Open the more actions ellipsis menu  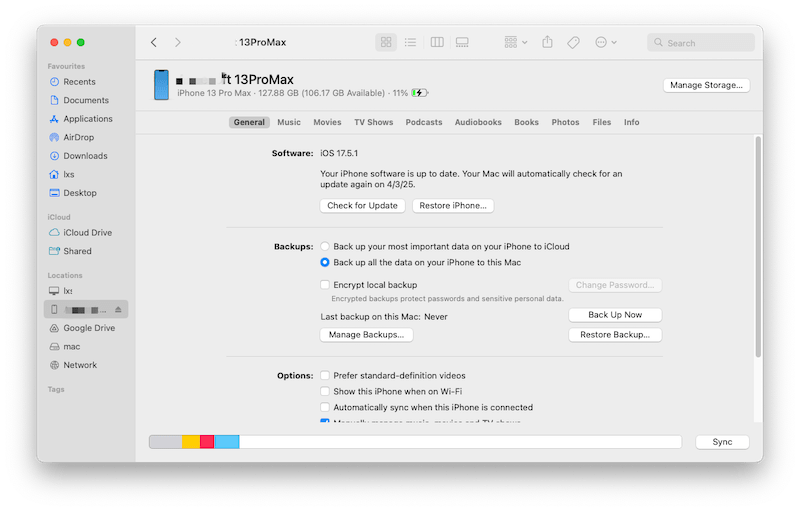[x=605, y=43]
